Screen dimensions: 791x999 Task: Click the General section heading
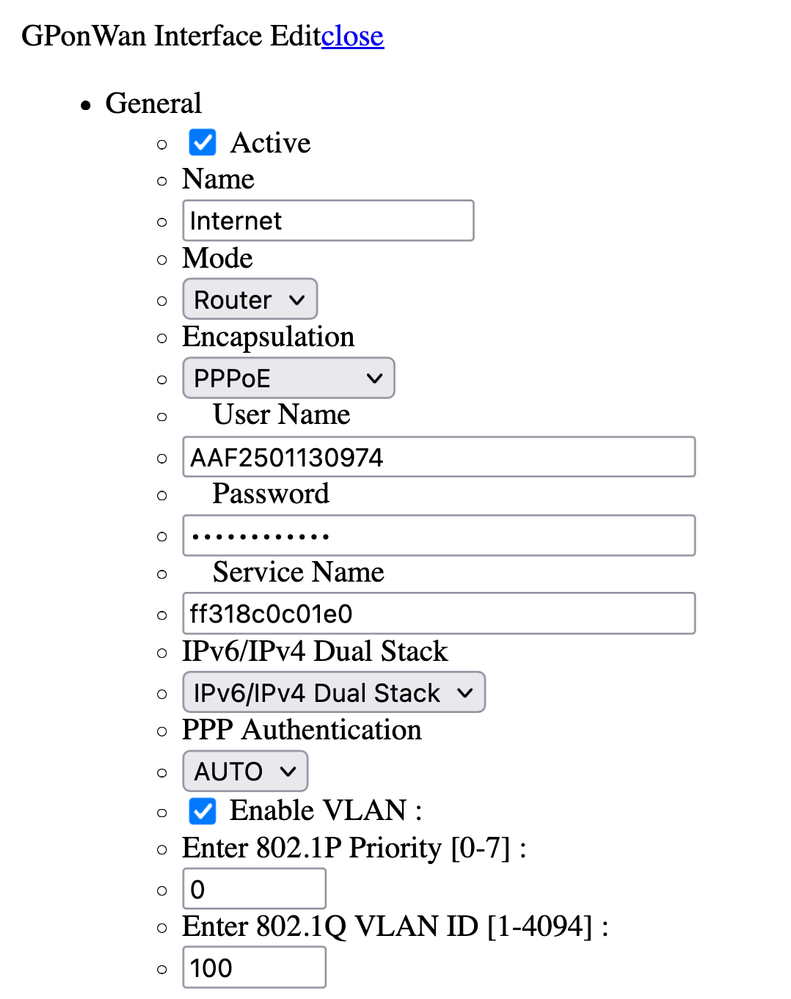[x=153, y=103]
